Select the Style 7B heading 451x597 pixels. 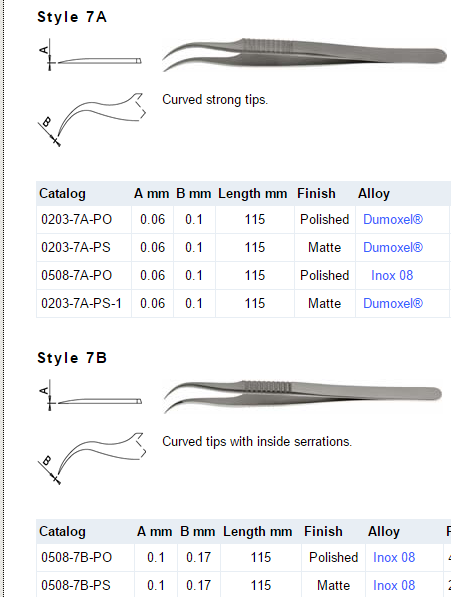point(72,358)
